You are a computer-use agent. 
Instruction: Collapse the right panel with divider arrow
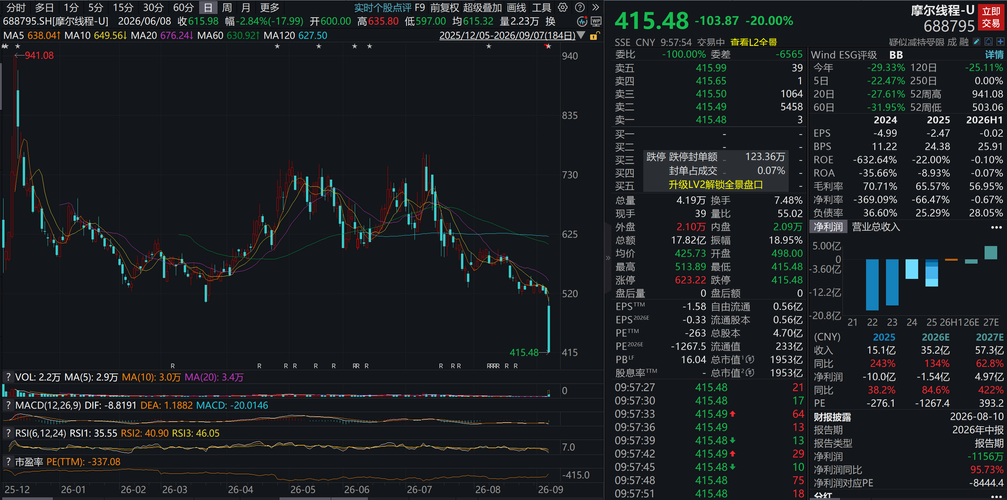608,257
